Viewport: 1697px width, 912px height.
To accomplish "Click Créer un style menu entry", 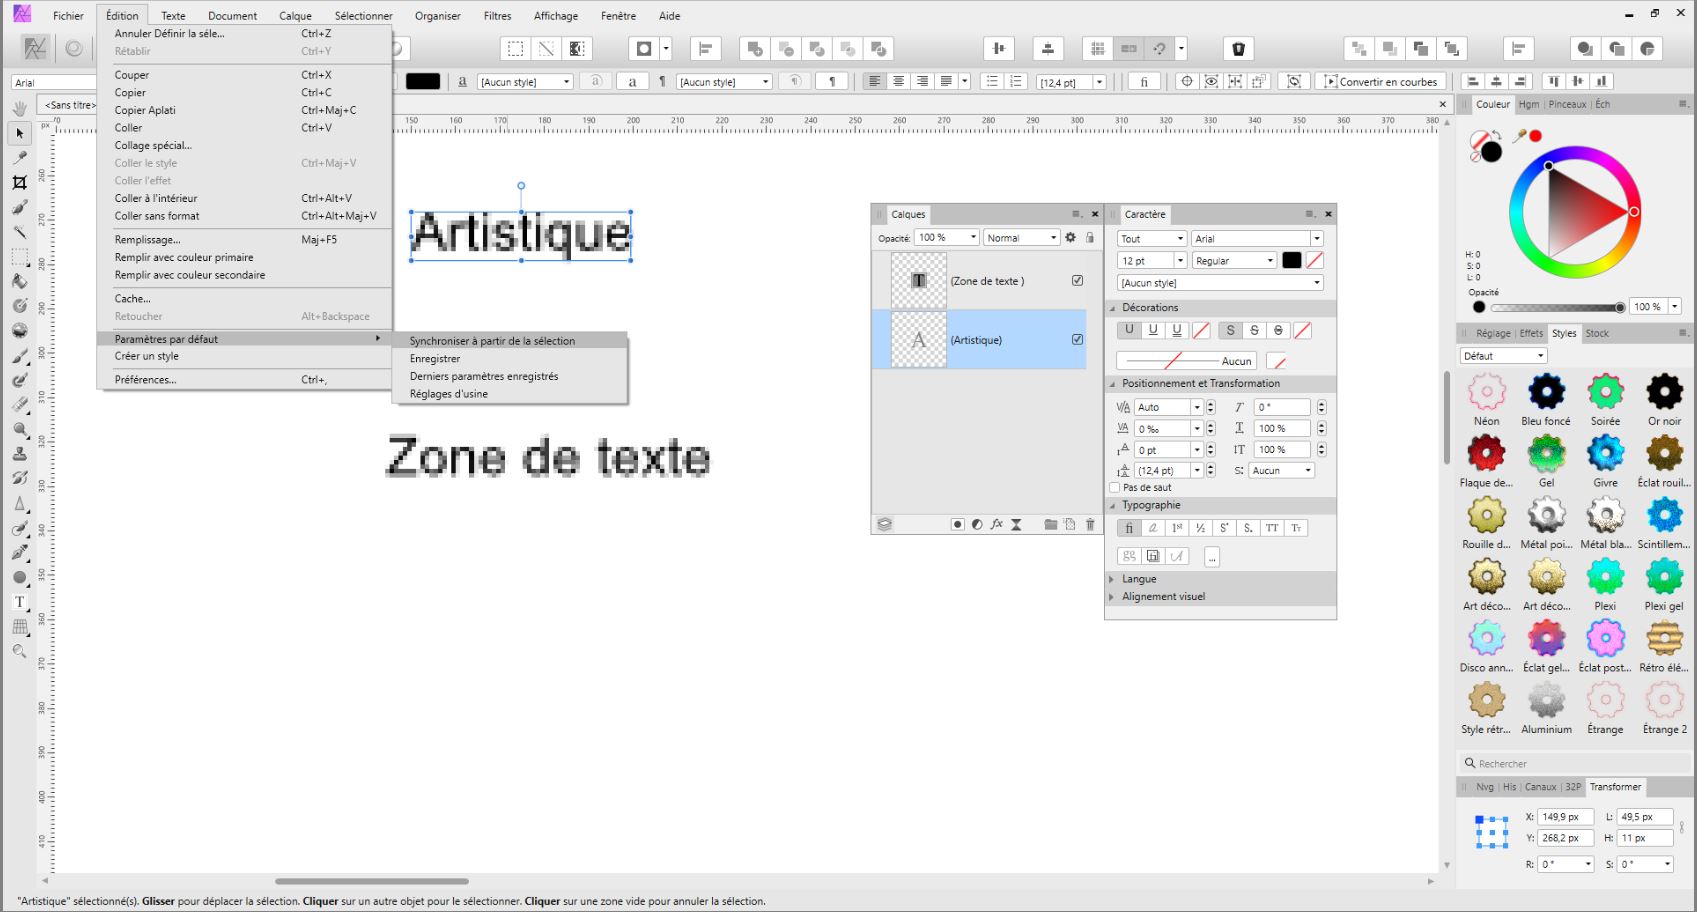I will coord(147,356).
